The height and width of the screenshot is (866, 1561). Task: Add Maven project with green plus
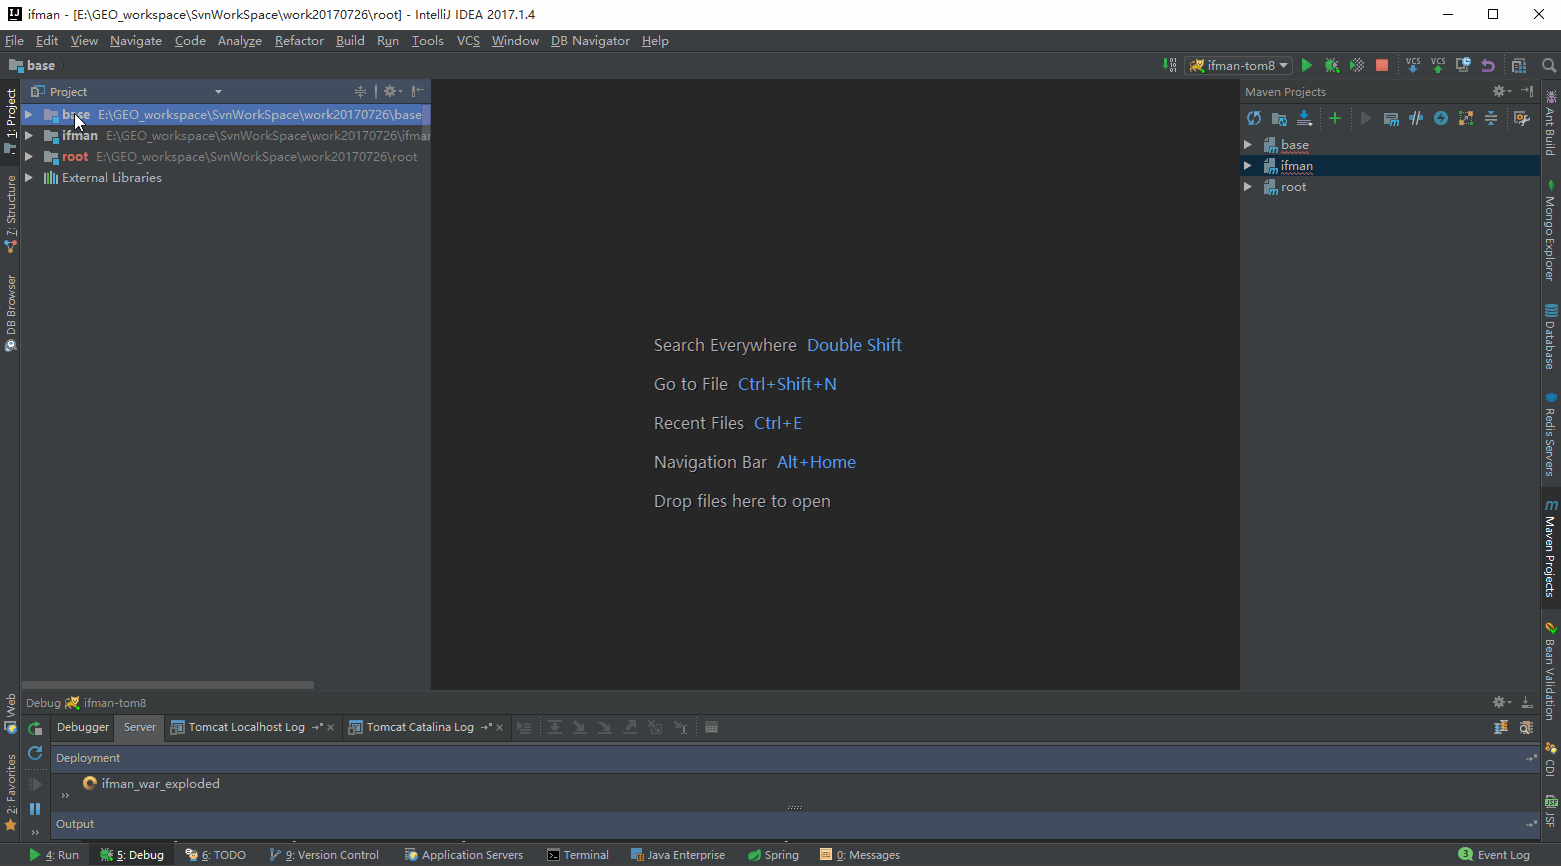[1334, 118]
